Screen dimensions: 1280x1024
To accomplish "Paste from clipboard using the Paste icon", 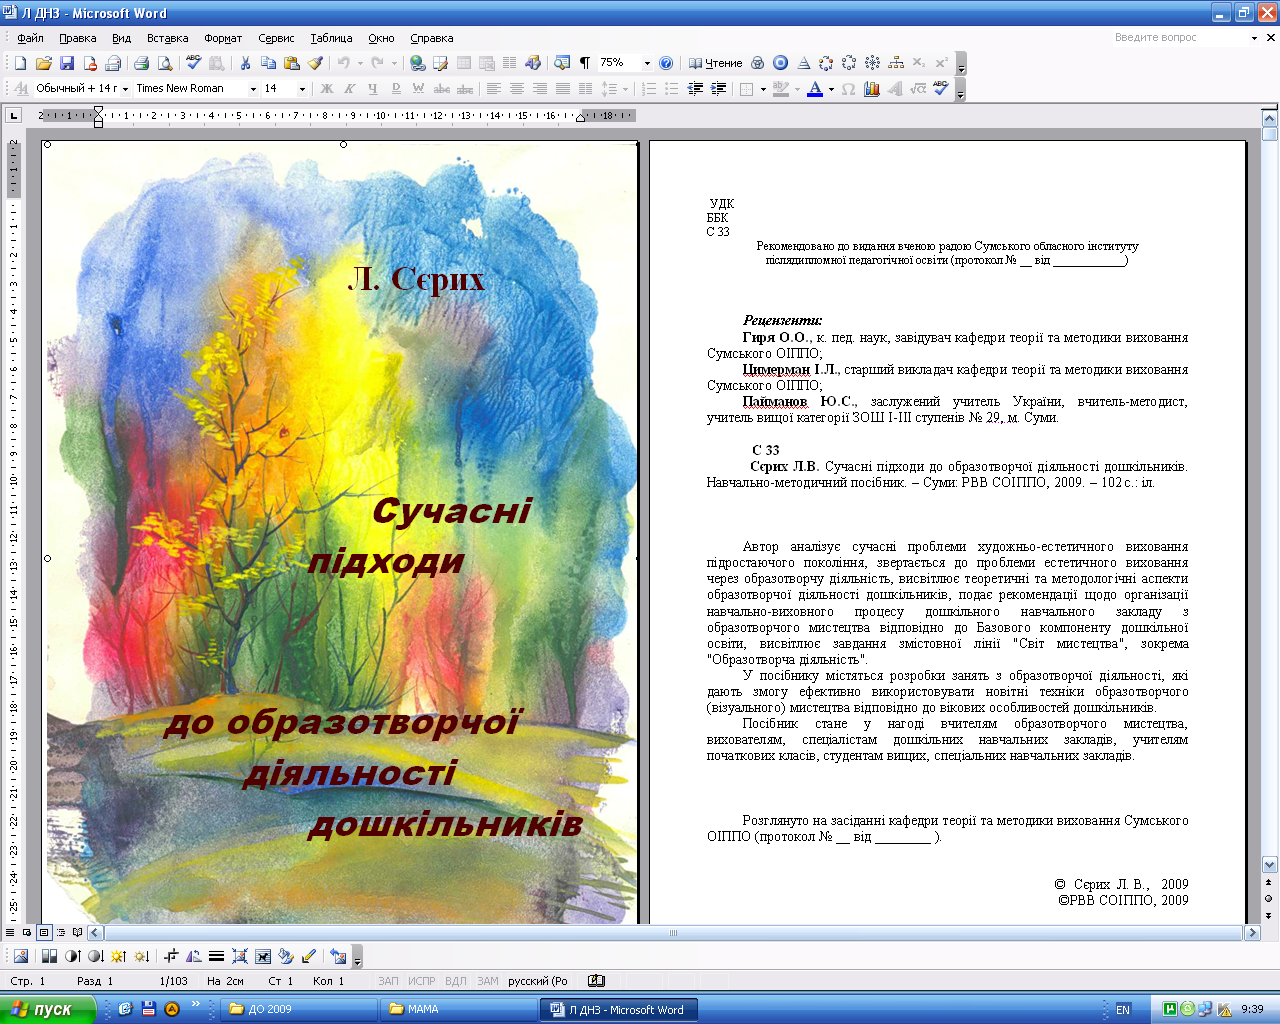I will point(291,63).
